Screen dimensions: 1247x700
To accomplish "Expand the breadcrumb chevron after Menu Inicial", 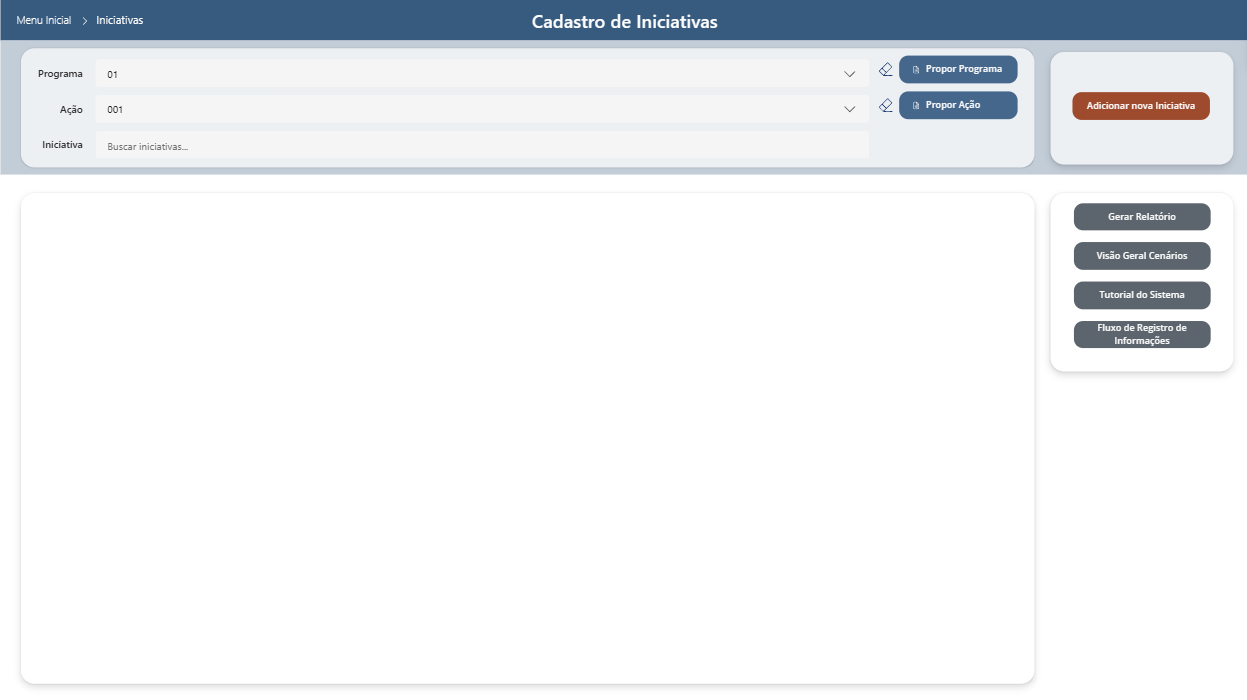I will point(84,19).
